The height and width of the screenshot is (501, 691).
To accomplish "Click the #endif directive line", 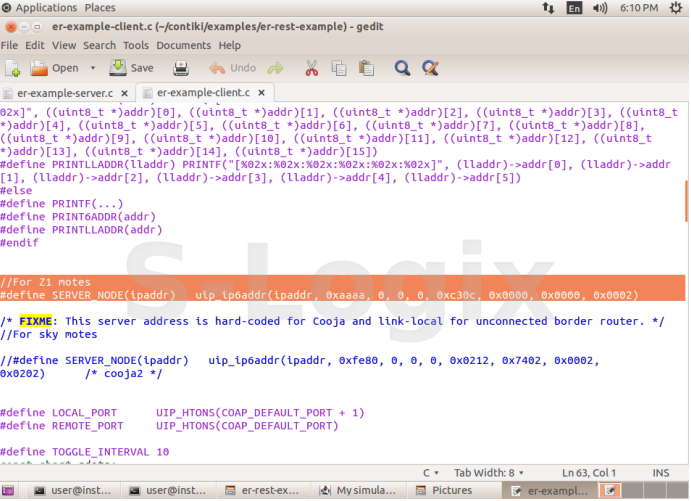I will tap(19, 243).
